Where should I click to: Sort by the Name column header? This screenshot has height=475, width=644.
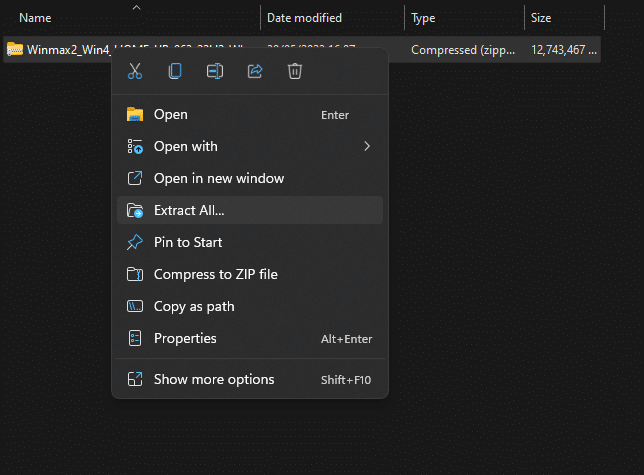[x=36, y=18]
